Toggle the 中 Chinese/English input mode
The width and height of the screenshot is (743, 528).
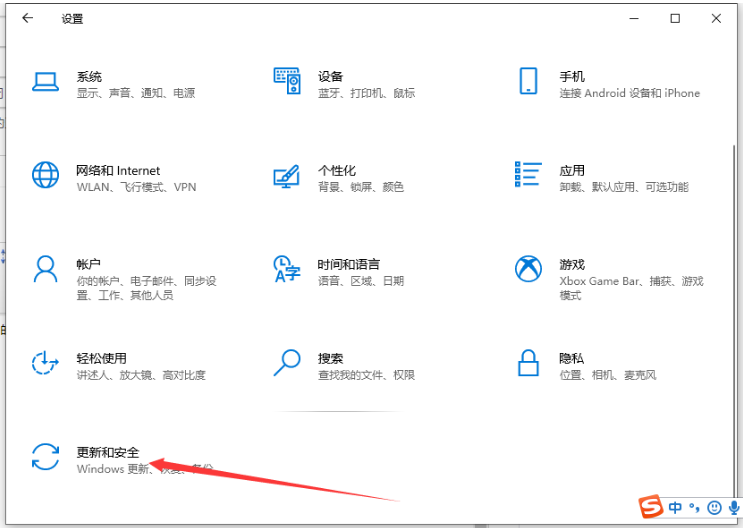pyautogui.click(x=677, y=507)
